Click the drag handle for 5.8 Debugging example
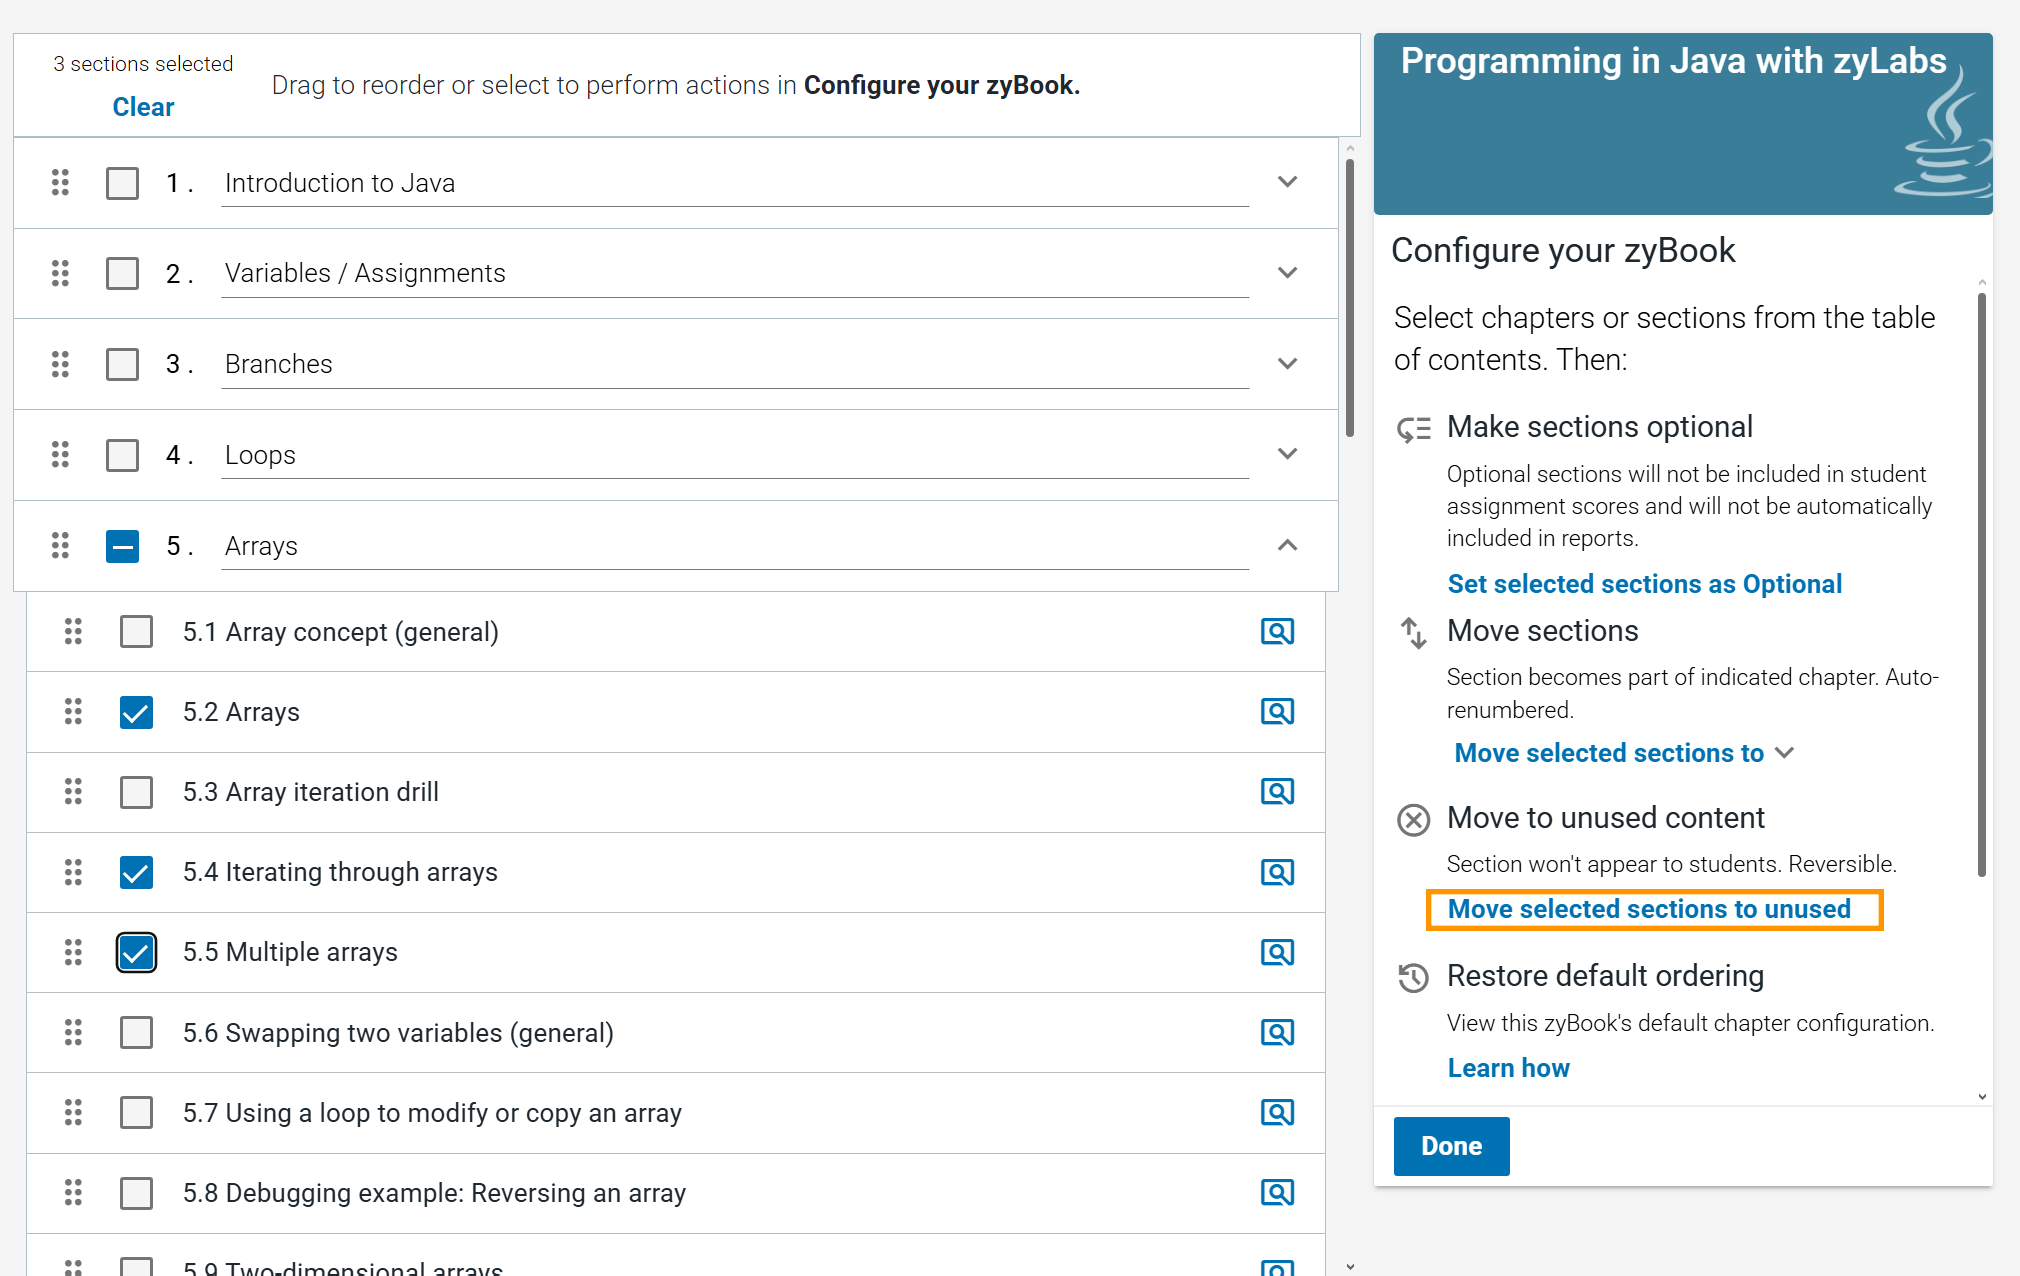Screen dimensions: 2020x1276 pyautogui.click(x=73, y=1192)
